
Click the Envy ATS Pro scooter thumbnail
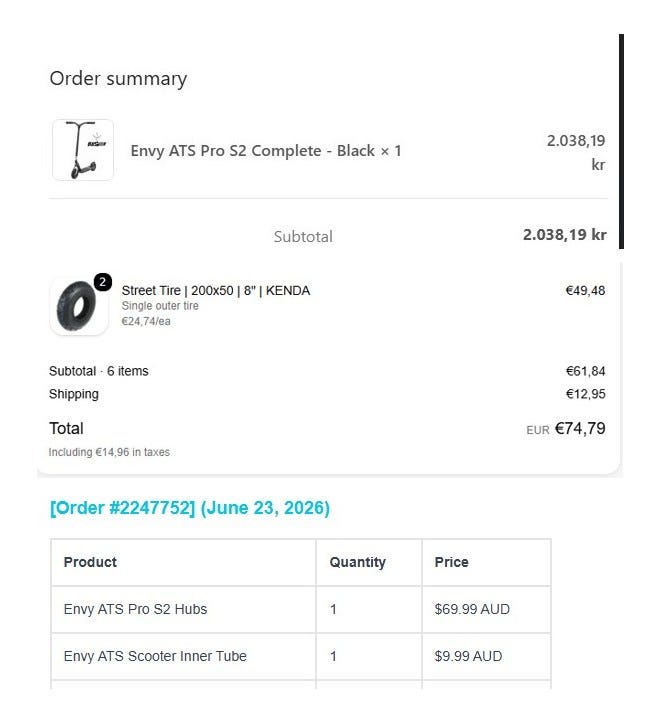pyautogui.click(x=83, y=150)
